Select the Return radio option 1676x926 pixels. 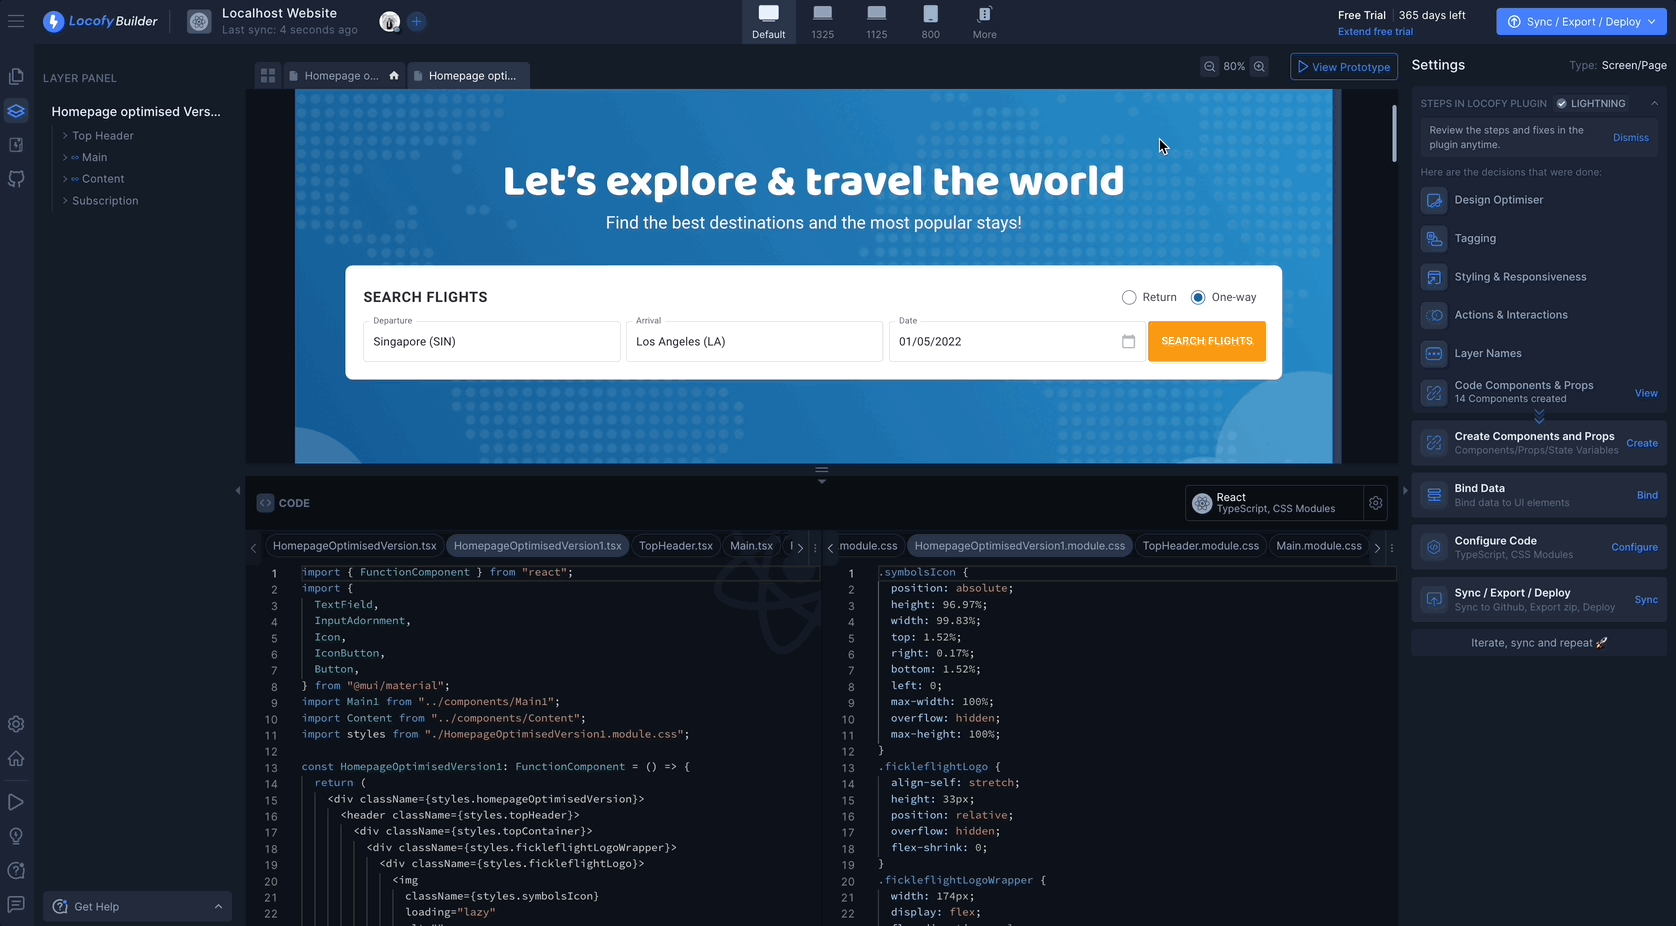1129,298
